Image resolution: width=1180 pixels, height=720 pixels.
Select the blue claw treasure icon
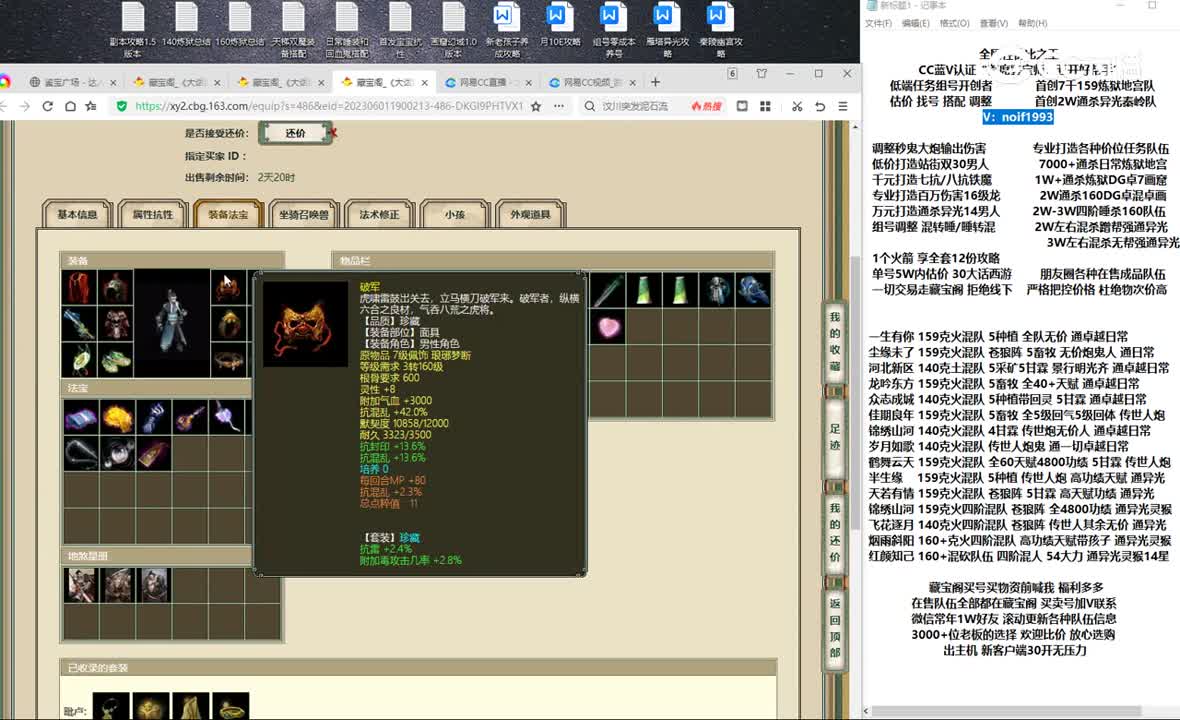(154, 417)
